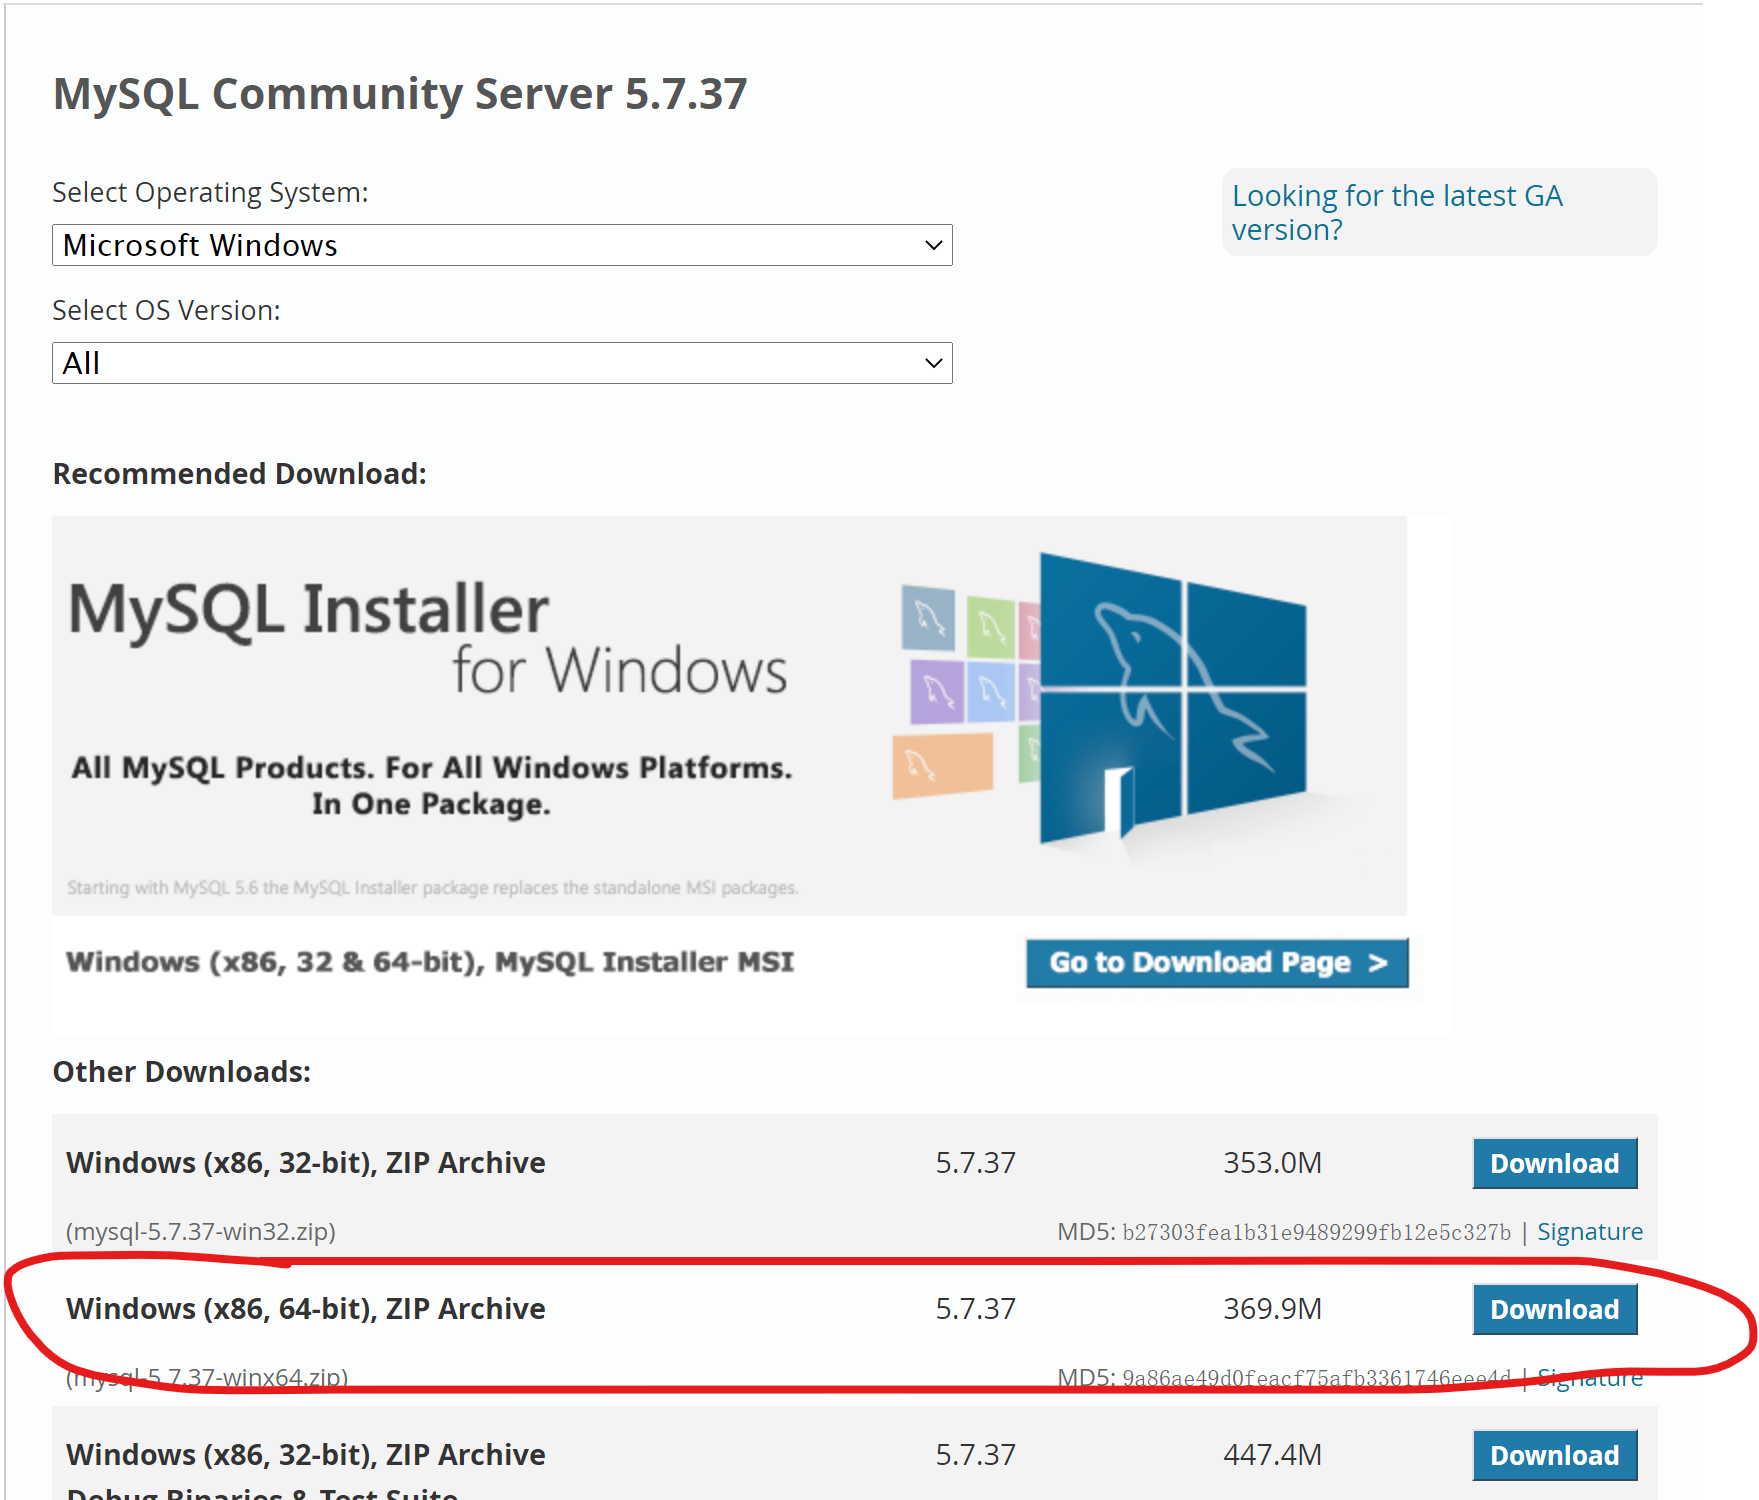Click the Go to Download Page button
Screen dimensions: 1759x1500
tap(1217, 962)
